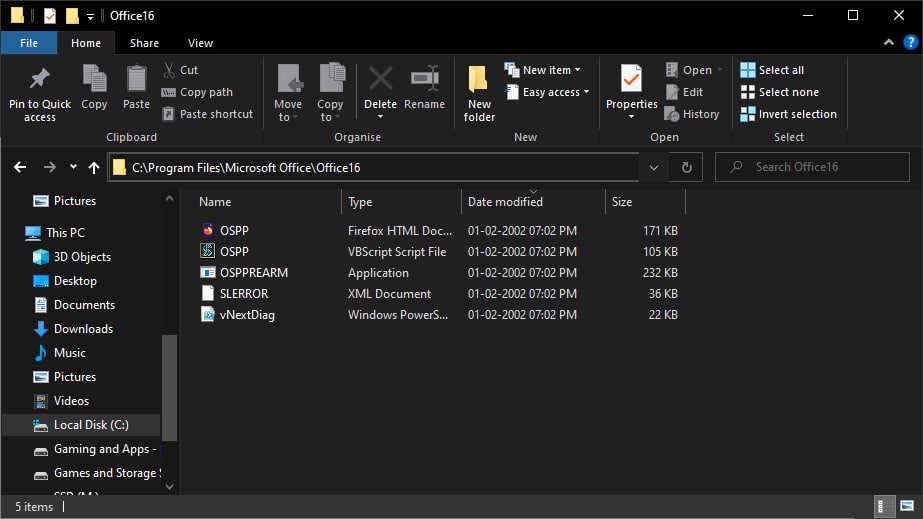
Task: Go forward with the right arrow
Action: 50,168
